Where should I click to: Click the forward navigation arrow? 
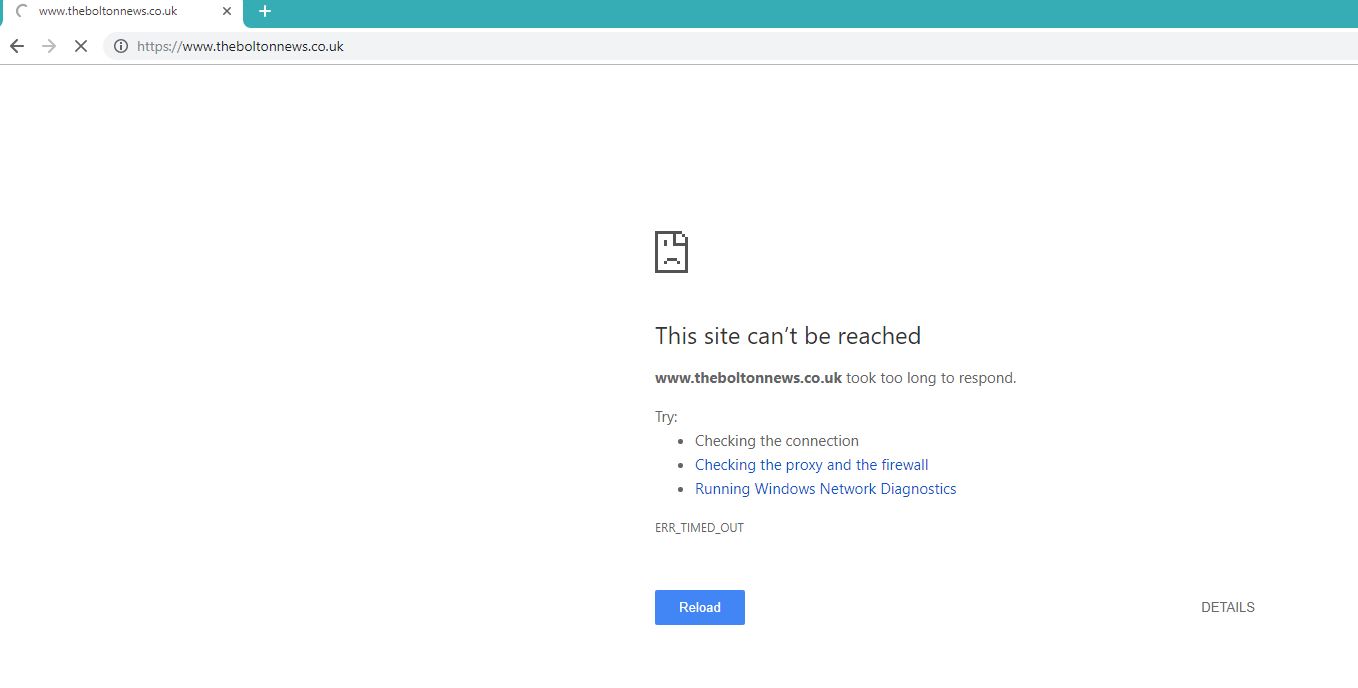point(49,46)
